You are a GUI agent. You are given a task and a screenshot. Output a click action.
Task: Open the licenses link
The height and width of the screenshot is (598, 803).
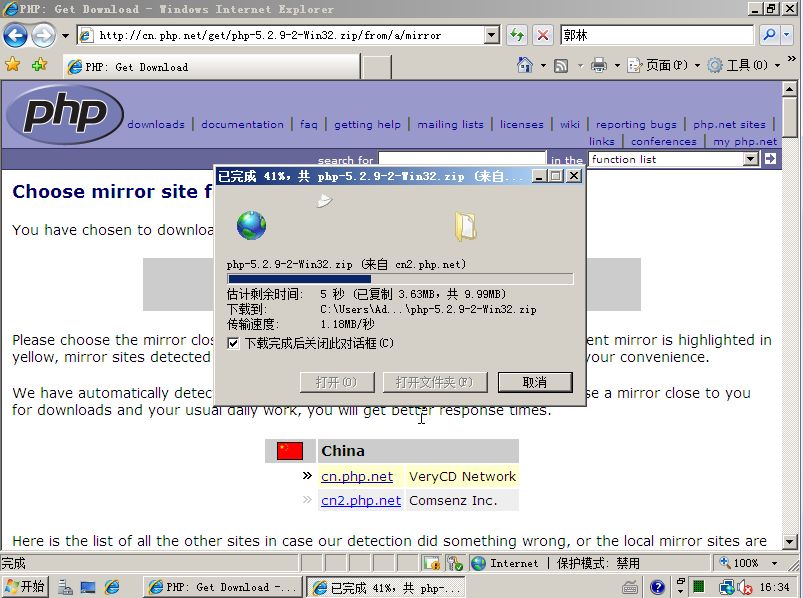[521, 124]
